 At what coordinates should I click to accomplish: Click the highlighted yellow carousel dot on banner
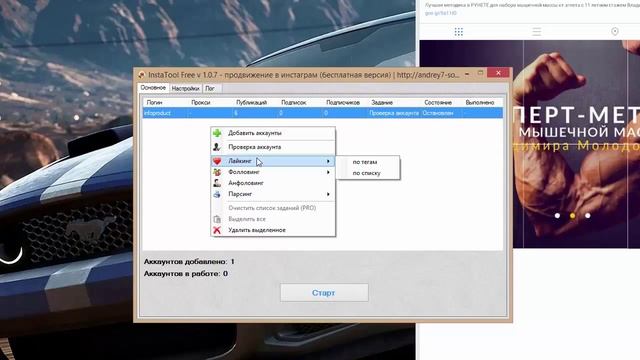tap(572, 216)
